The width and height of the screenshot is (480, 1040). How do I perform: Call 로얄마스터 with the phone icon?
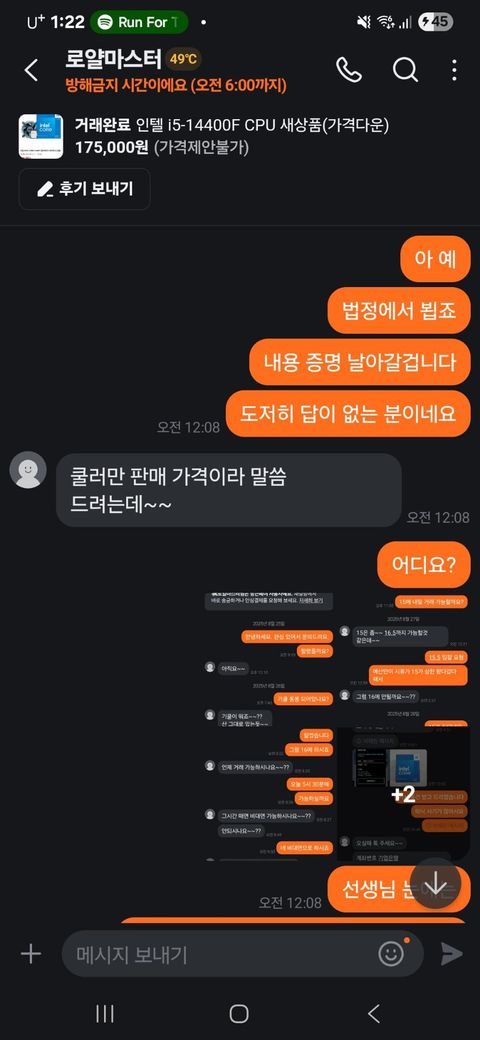click(349, 69)
